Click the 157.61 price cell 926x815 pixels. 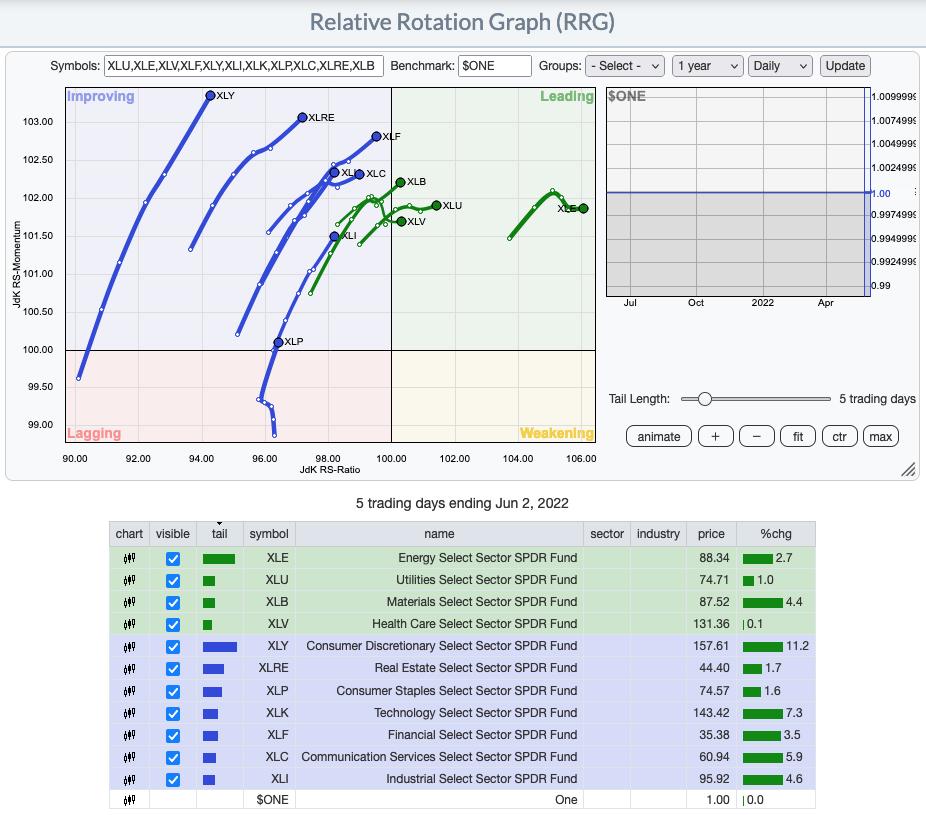click(x=711, y=646)
